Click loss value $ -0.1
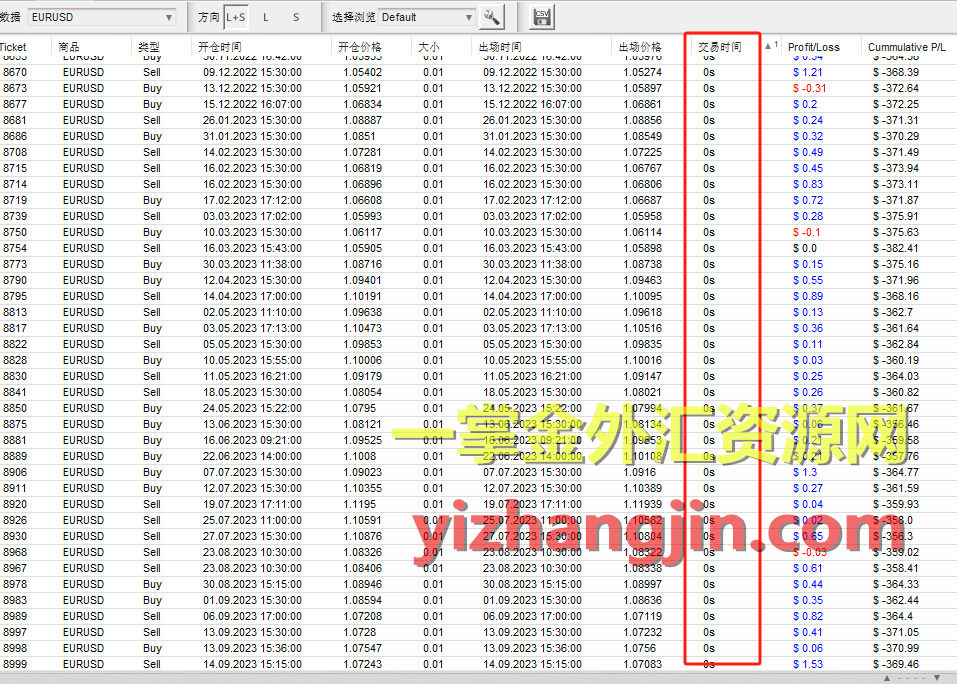The height and width of the screenshot is (684, 957). point(806,232)
